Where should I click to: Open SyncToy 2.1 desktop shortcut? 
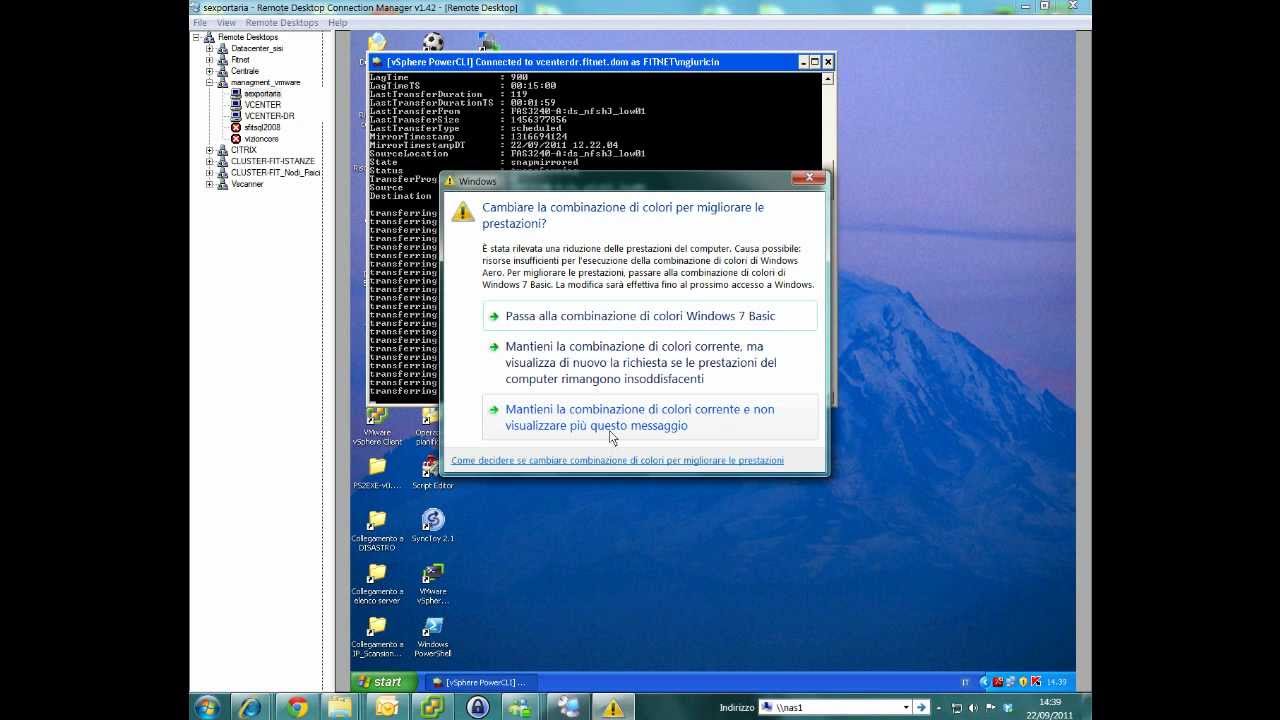click(x=432, y=526)
